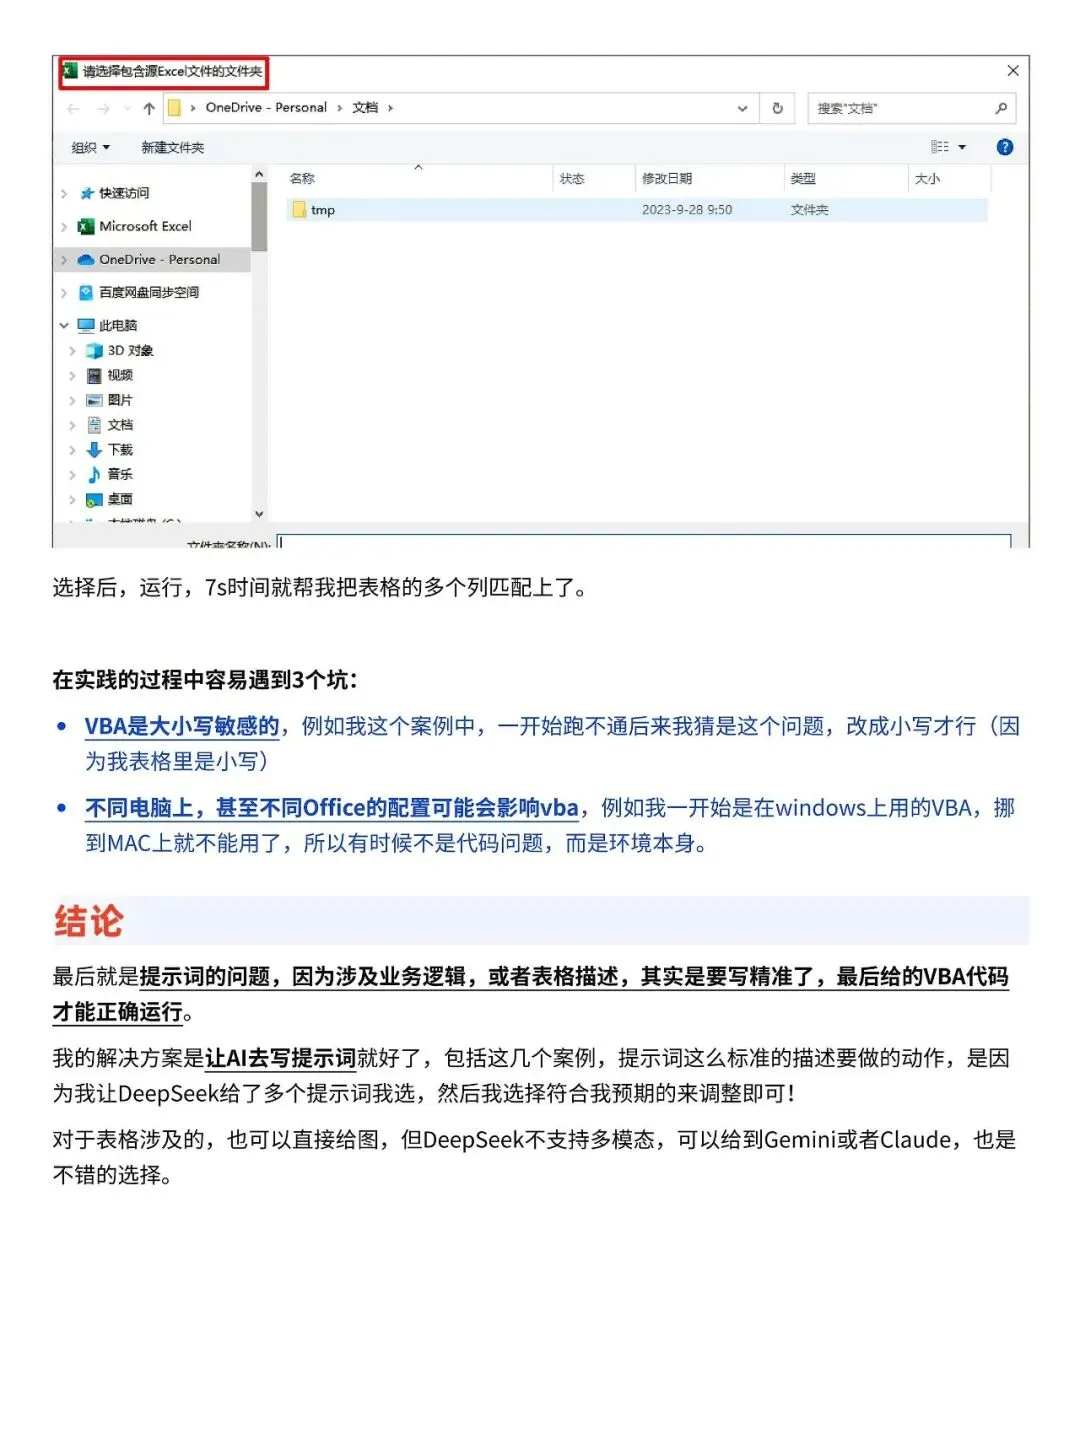Open 下载 folder in tree

point(120,450)
